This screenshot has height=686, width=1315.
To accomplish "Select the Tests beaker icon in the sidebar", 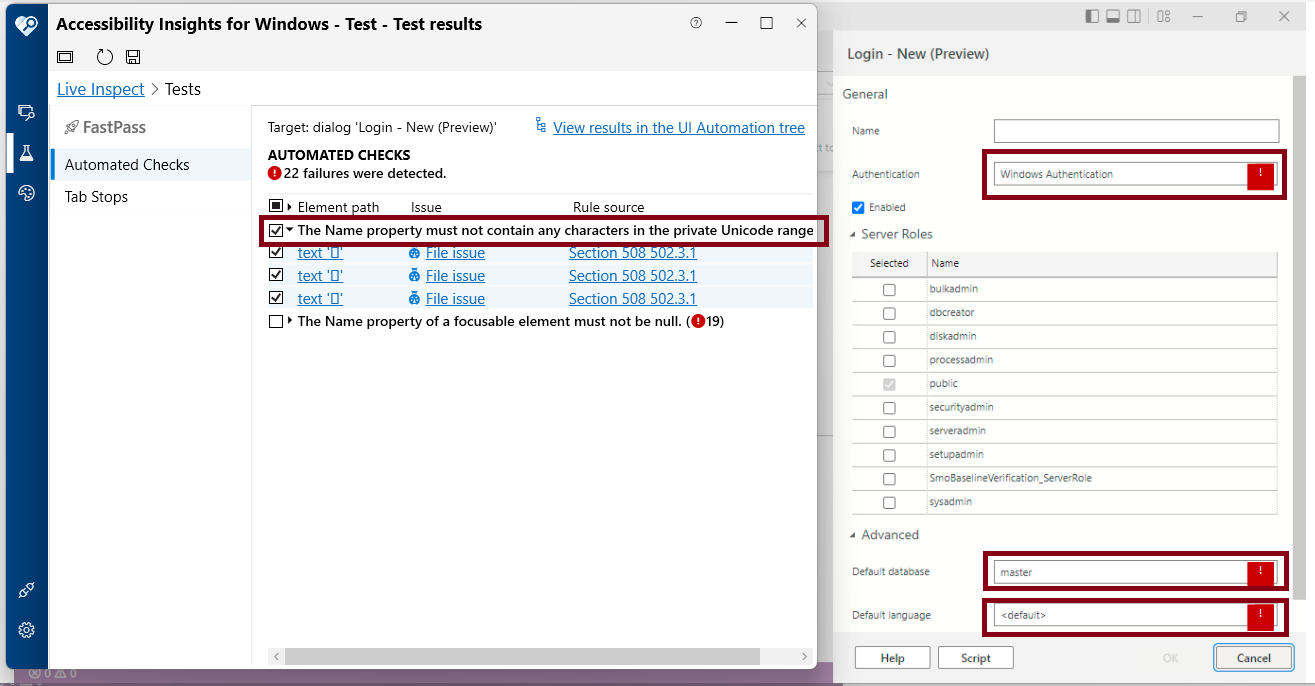I will pos(25,152).
